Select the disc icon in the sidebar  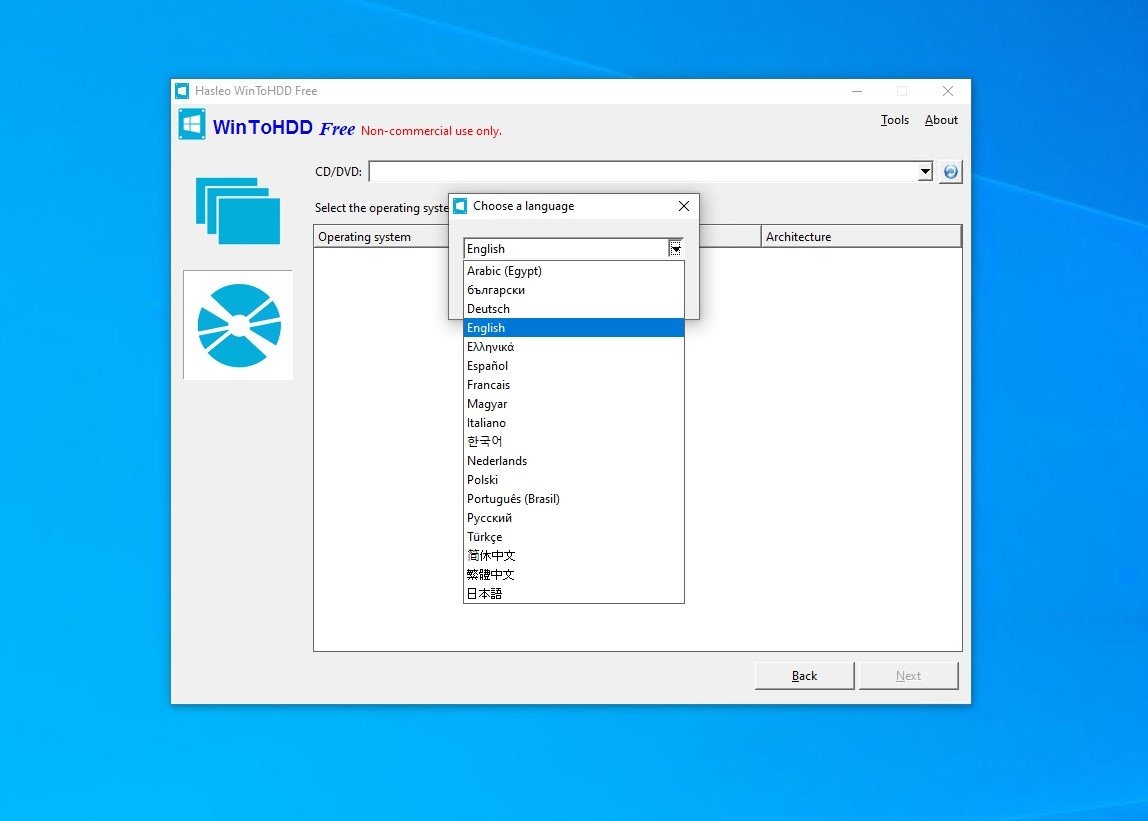pos(239,325)
